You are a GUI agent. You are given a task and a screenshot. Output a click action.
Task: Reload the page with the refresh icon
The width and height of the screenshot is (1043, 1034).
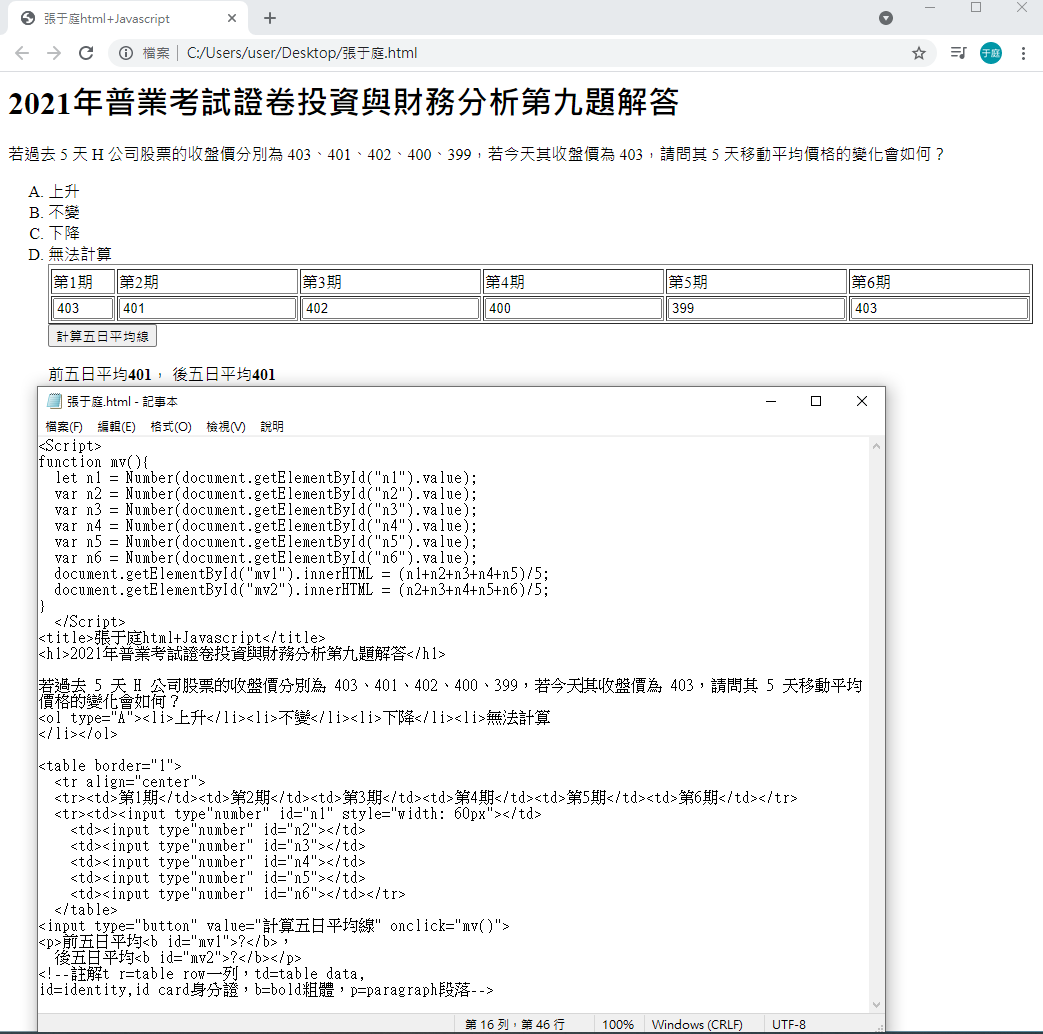86,53
